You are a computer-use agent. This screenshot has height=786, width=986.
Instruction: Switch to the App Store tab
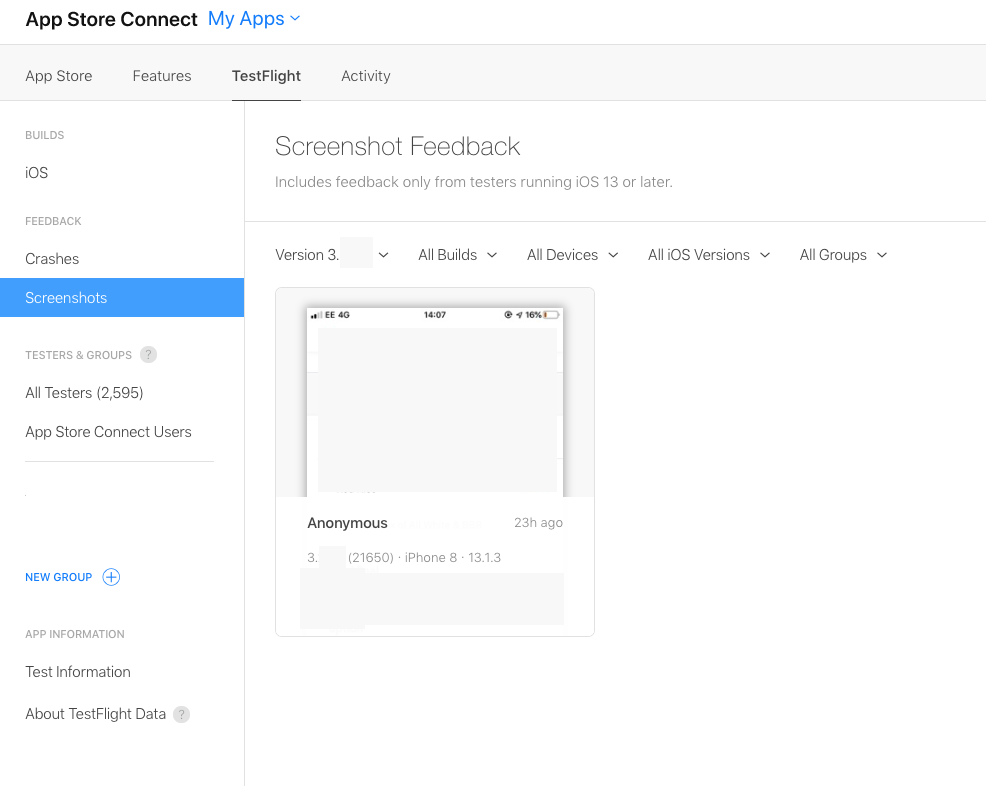(x=58, y=76)
